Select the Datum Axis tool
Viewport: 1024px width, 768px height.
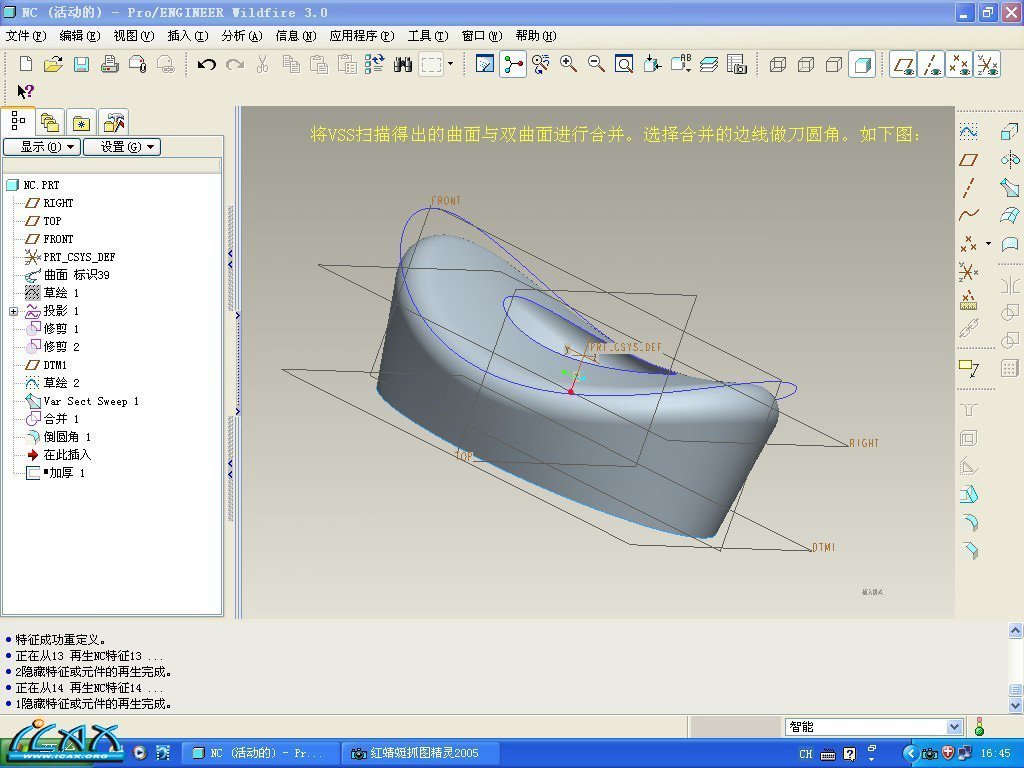coord(968,188)
